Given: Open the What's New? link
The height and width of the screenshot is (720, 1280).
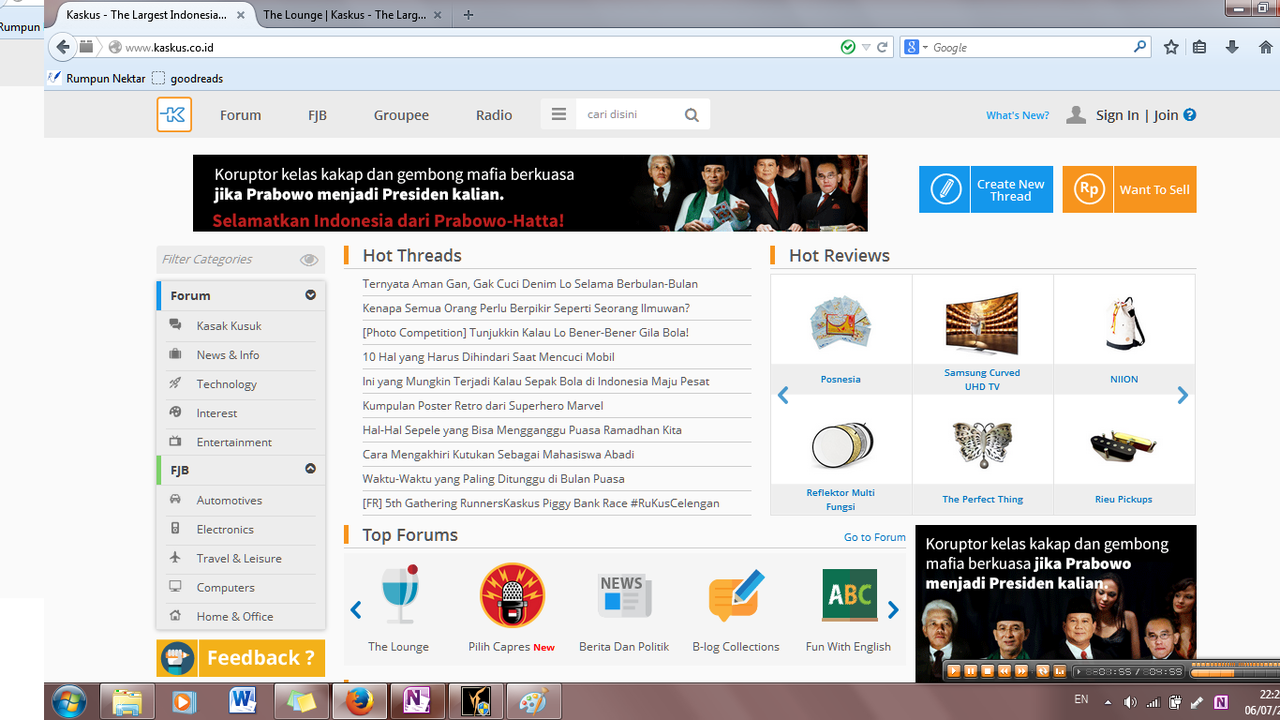Looking at the screenshot, I should [1017, 116].
